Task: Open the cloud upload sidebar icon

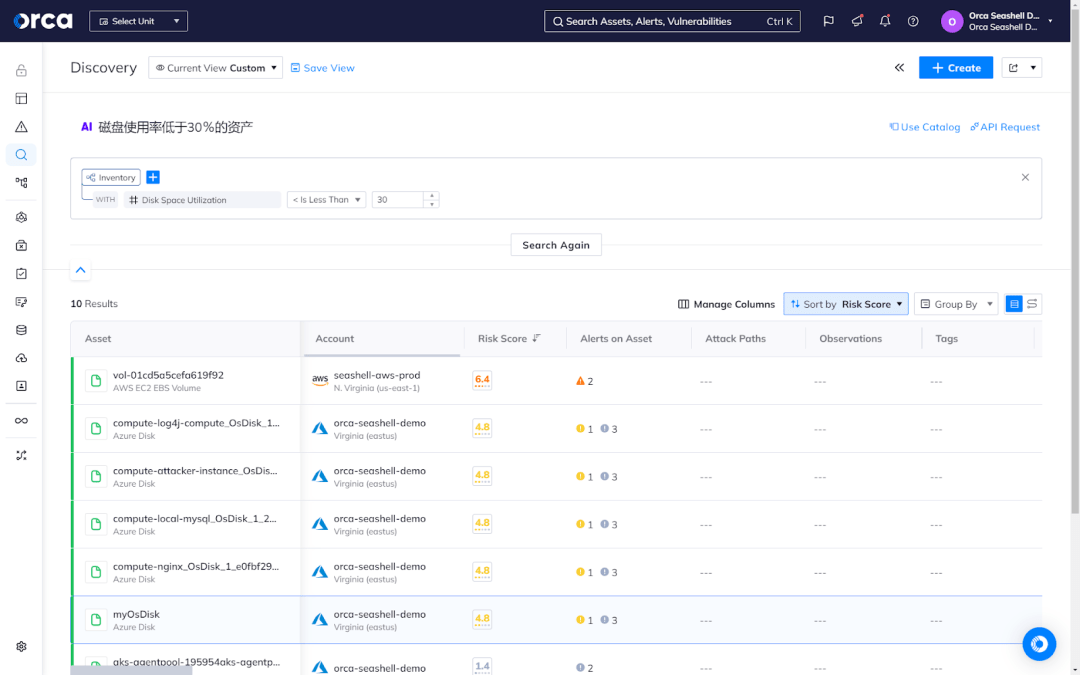Action: (x=21, y=358)
